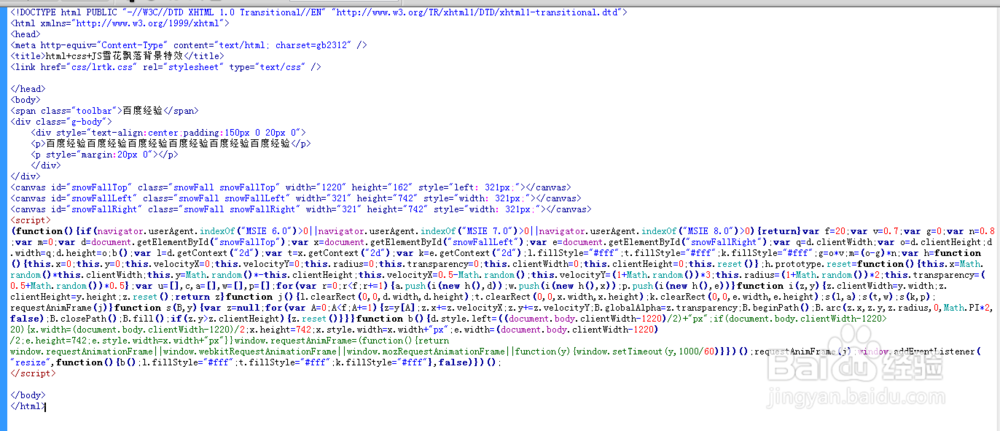Click the closing </head> tag
Image resolution: width=1000 pixels, height=431 pixels.
(x=28, y=88)
